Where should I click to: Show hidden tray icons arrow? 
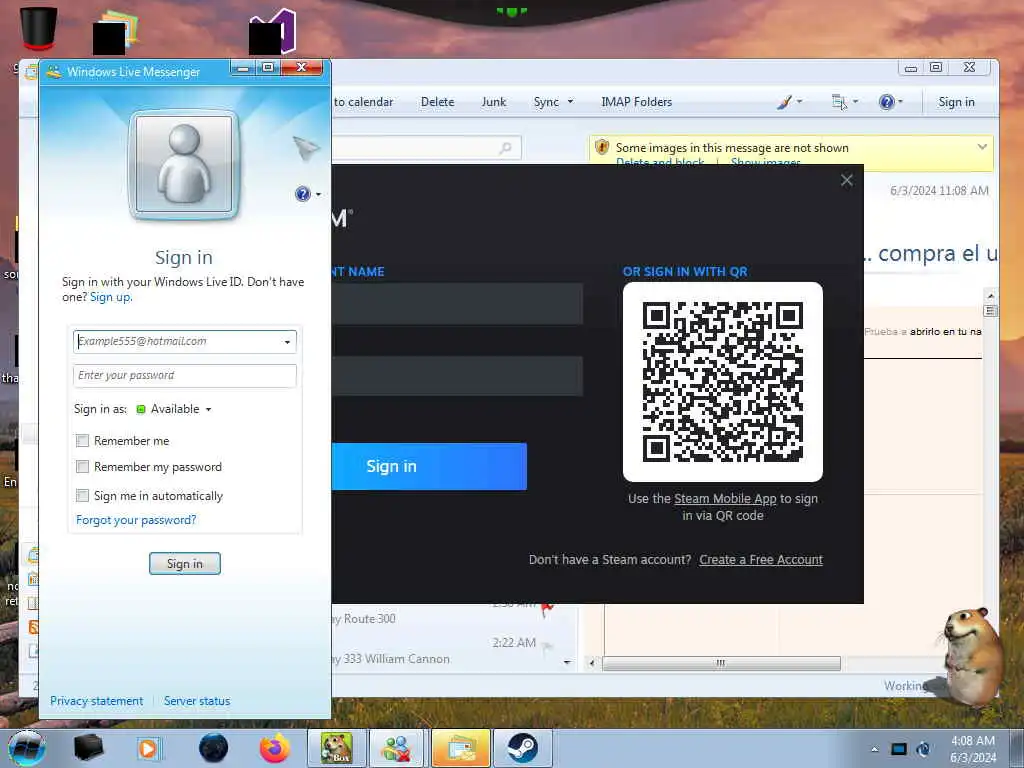pos(874,749)
